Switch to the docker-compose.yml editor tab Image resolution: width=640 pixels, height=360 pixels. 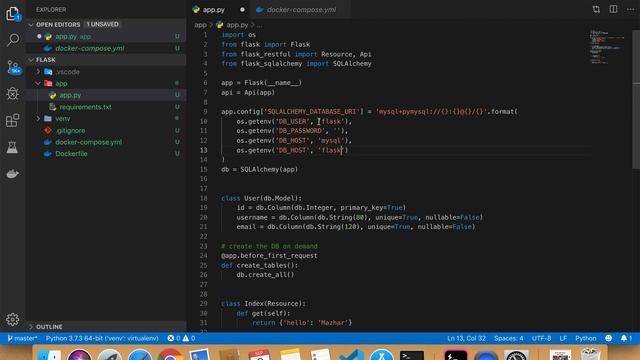tap(301, 9)
